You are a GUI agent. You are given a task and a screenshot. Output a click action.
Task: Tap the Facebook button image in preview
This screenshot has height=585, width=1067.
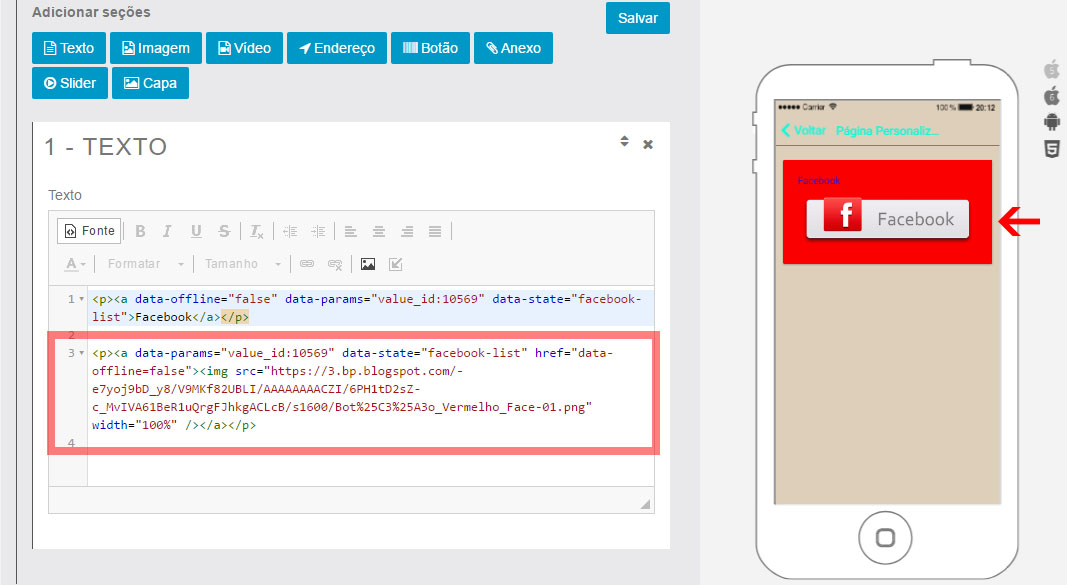(x=887, y=219)
